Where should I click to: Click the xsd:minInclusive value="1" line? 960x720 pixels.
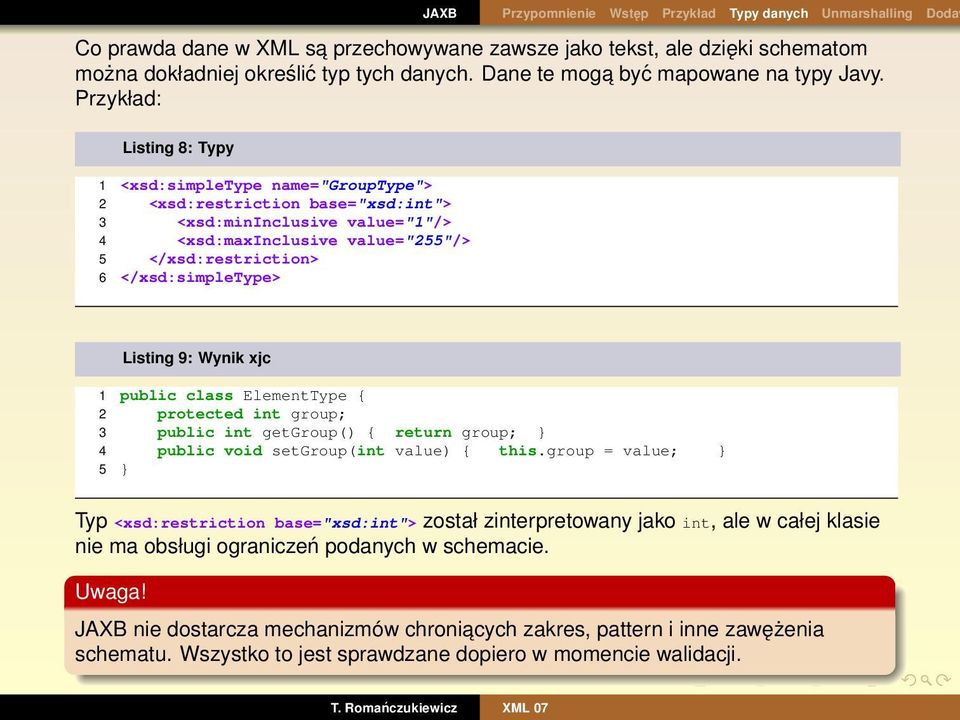tap(314, 222)
